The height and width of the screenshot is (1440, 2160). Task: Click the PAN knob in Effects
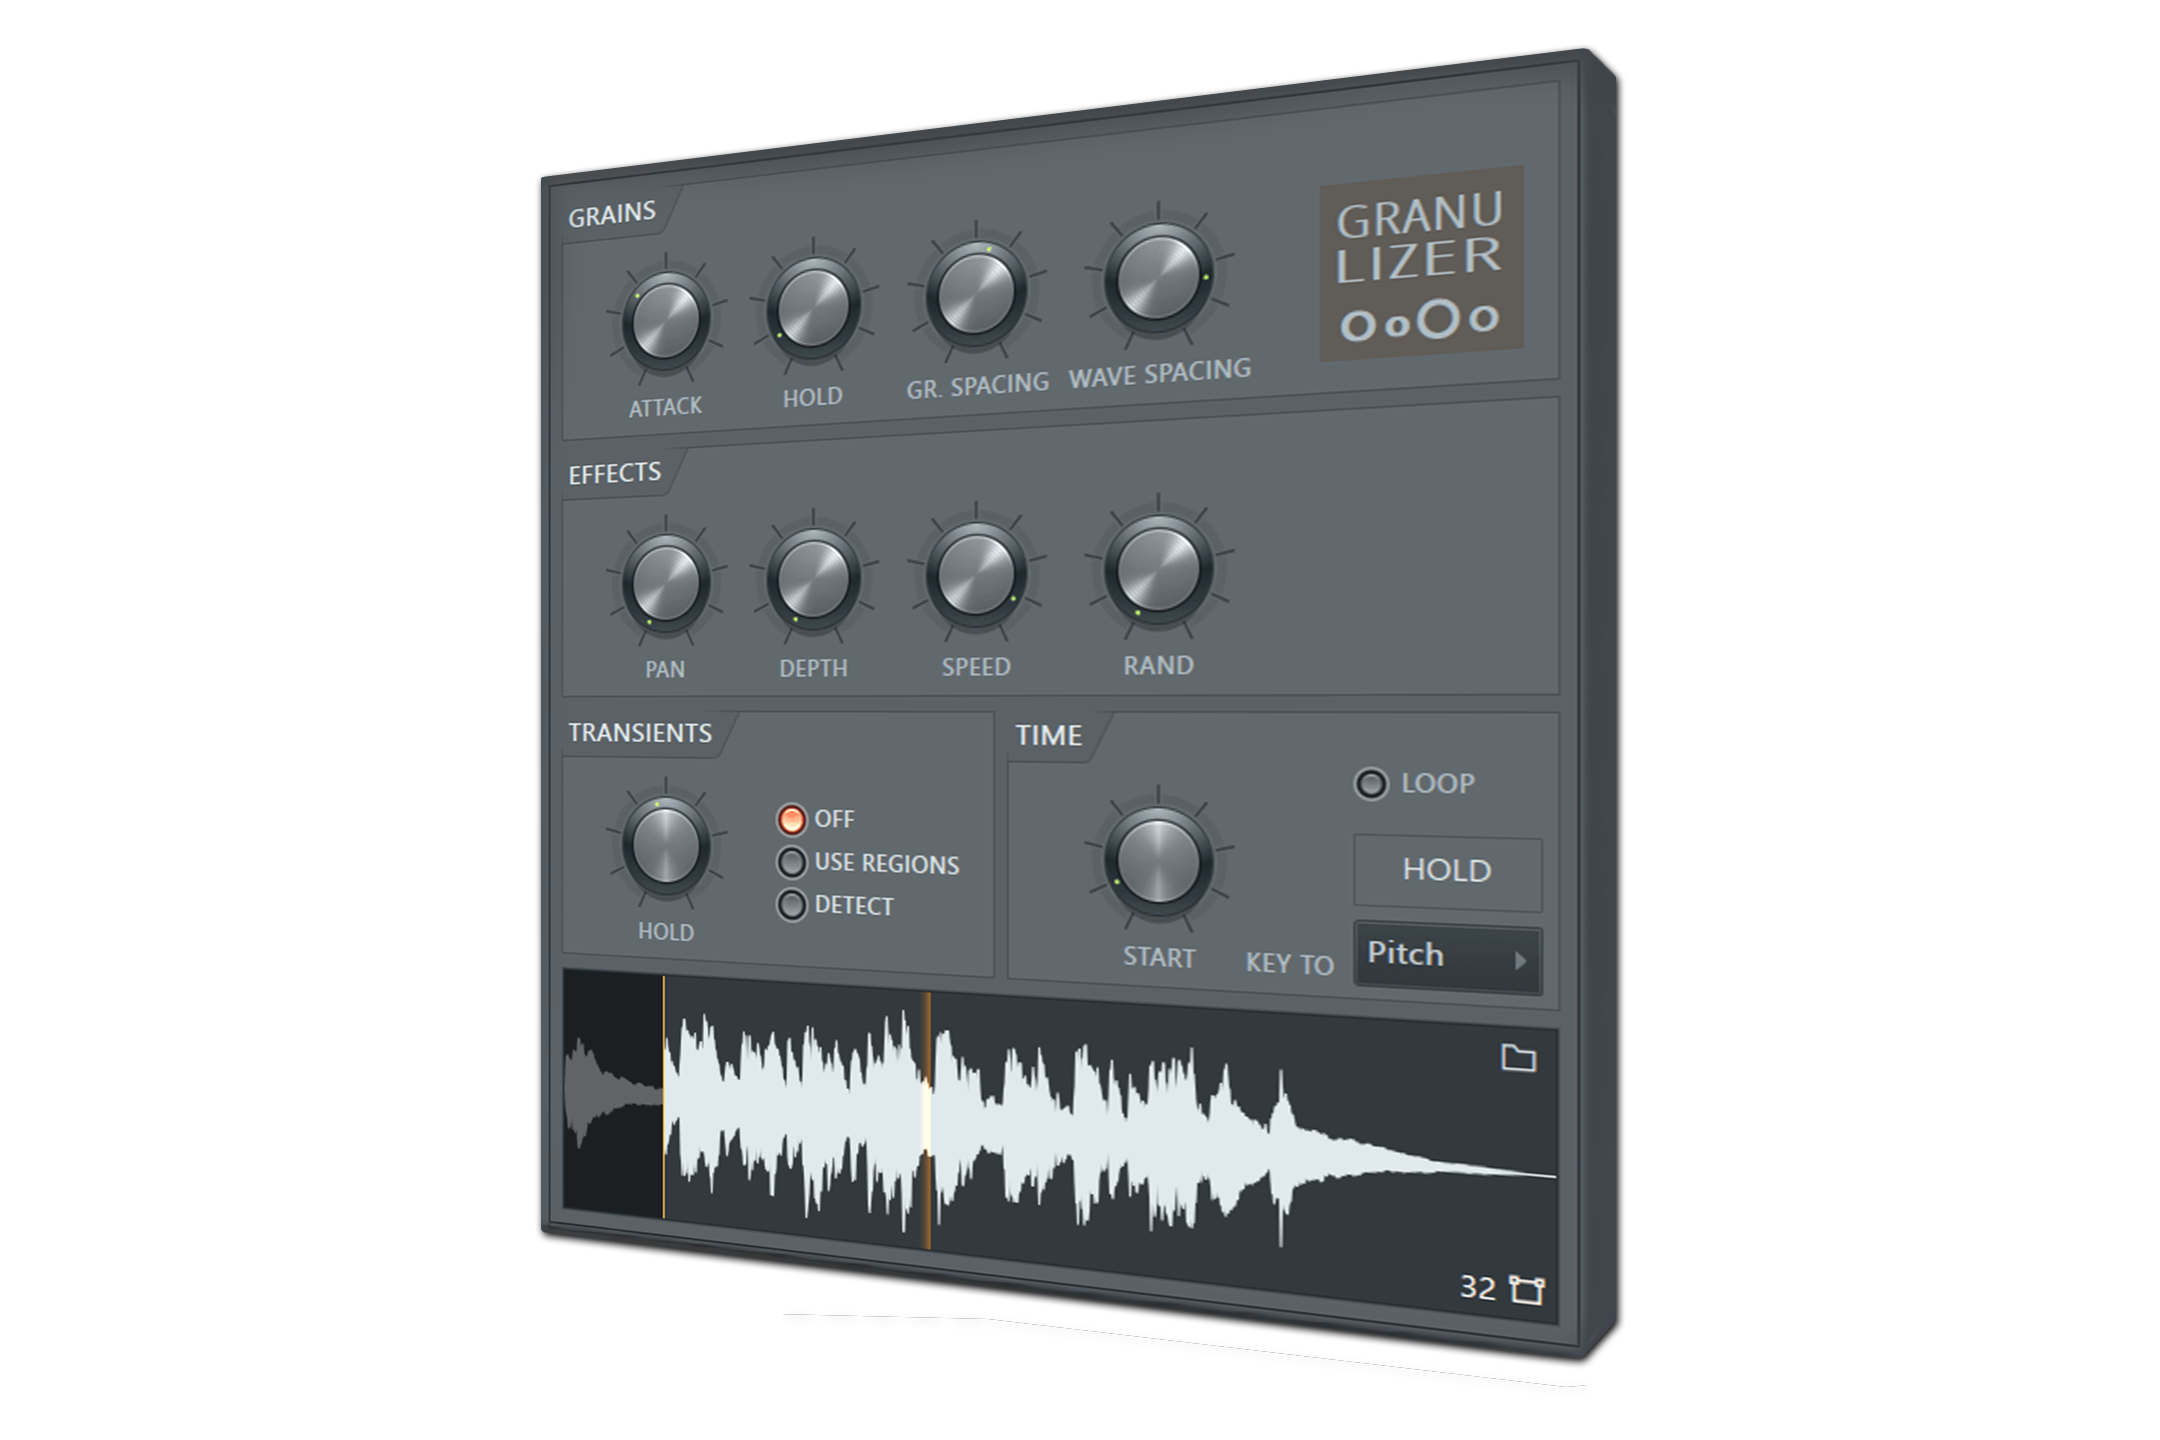(665, 583)
